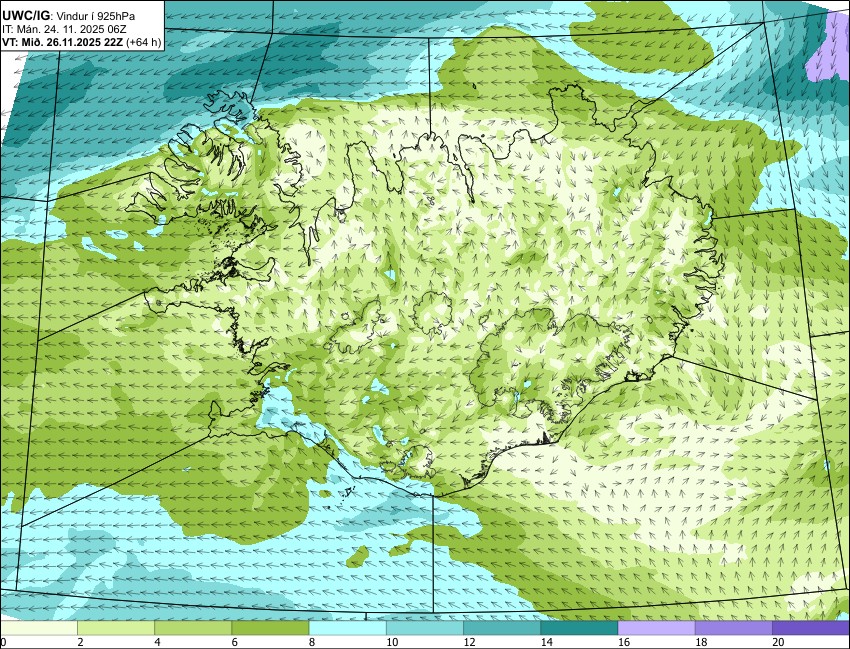Select the 0–2 palest yellow legend swatch
Viewport: 850px width, 649px height.
(x=39, y=628)
